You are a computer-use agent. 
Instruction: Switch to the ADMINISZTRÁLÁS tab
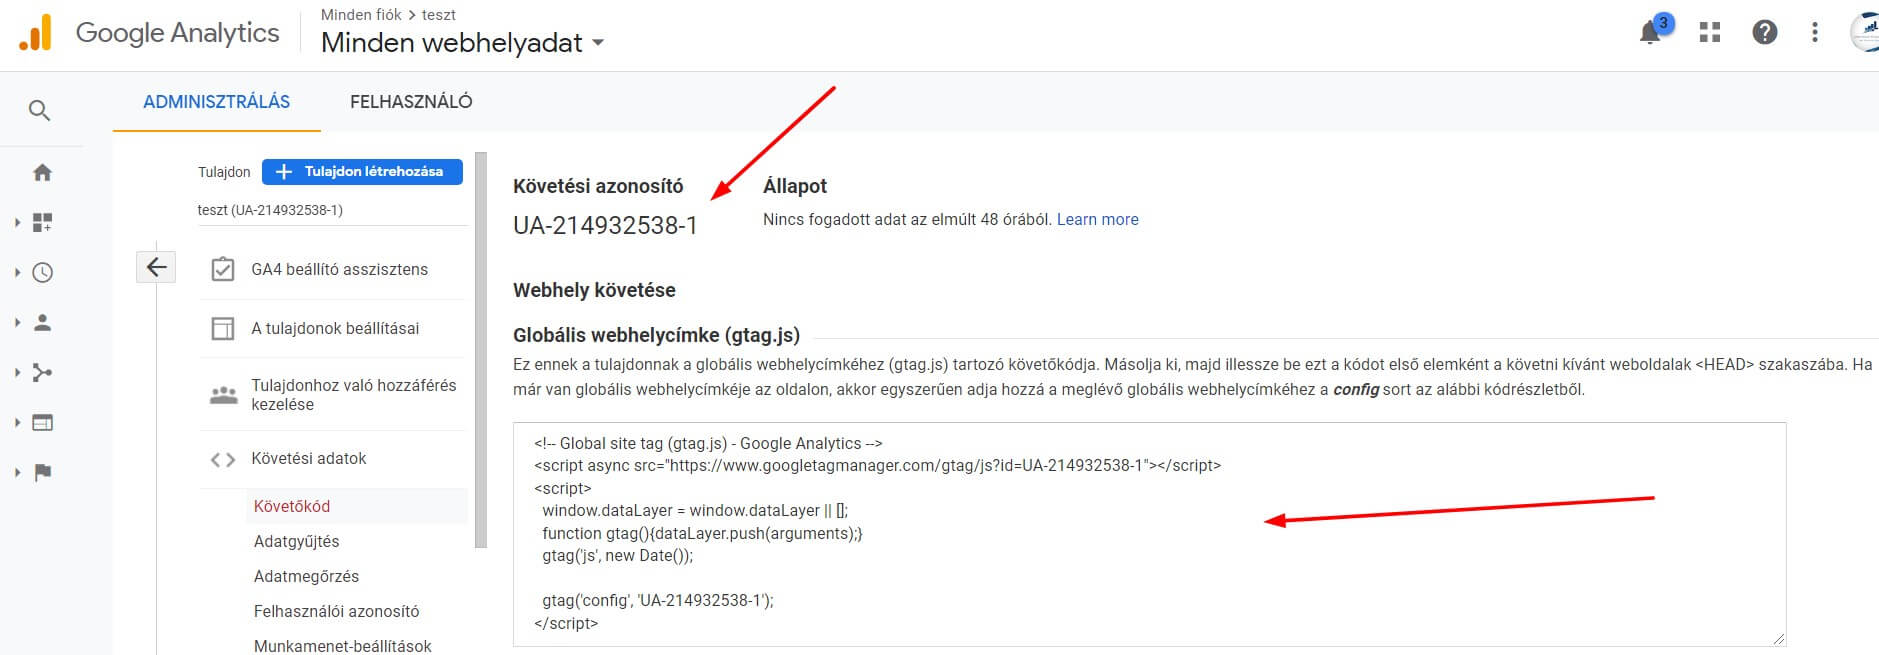coord(216,102)
